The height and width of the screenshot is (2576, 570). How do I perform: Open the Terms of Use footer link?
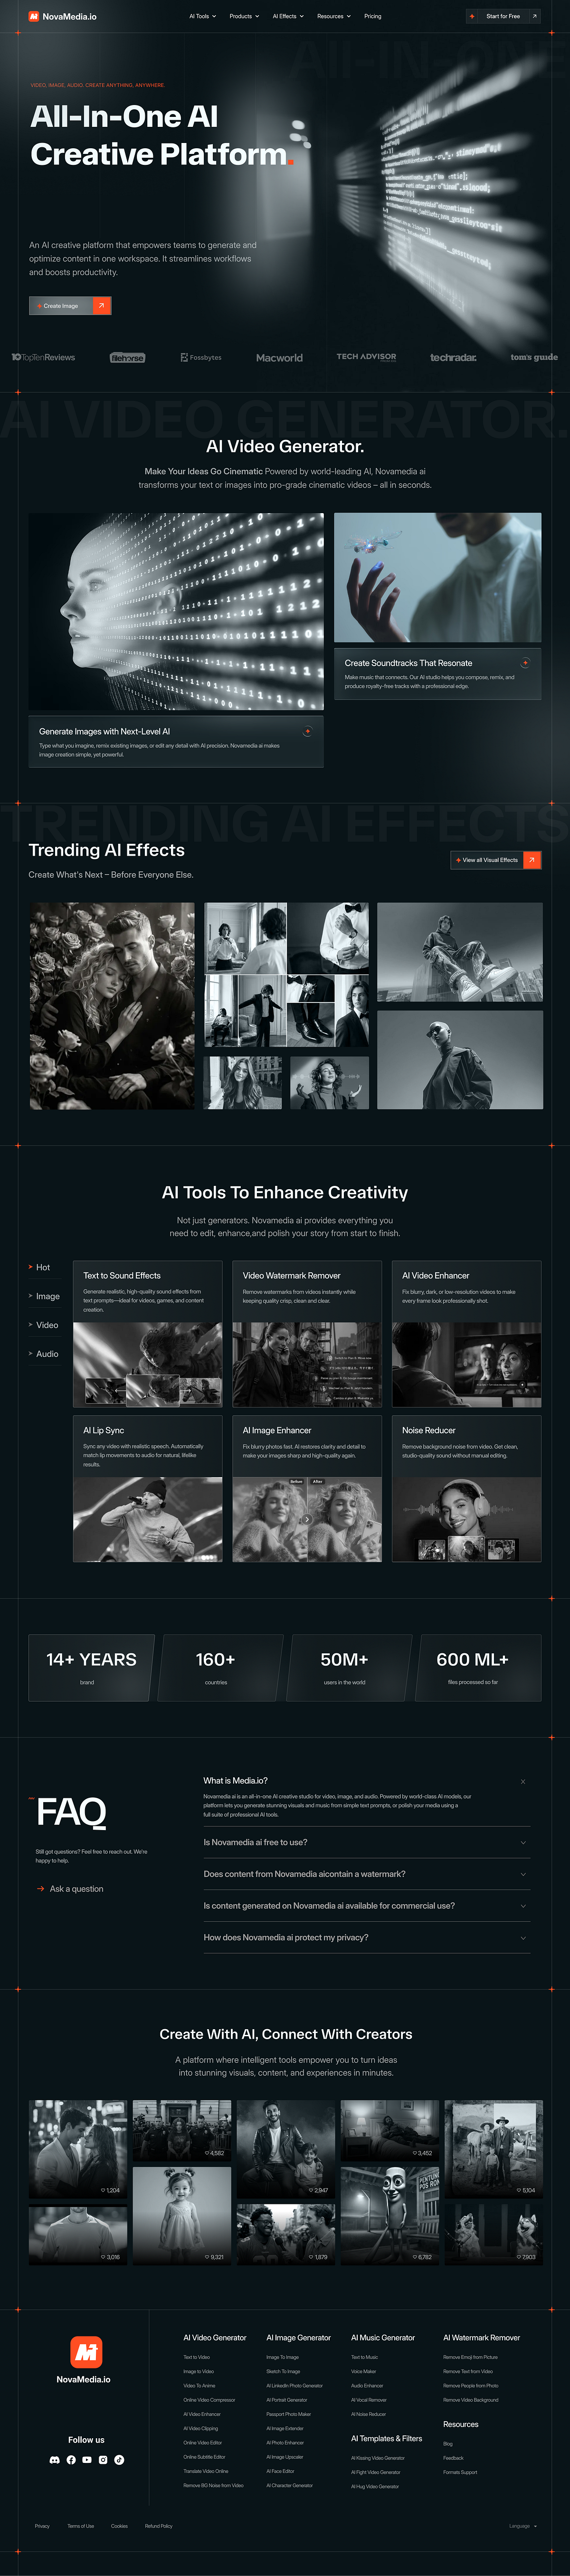81,2526
